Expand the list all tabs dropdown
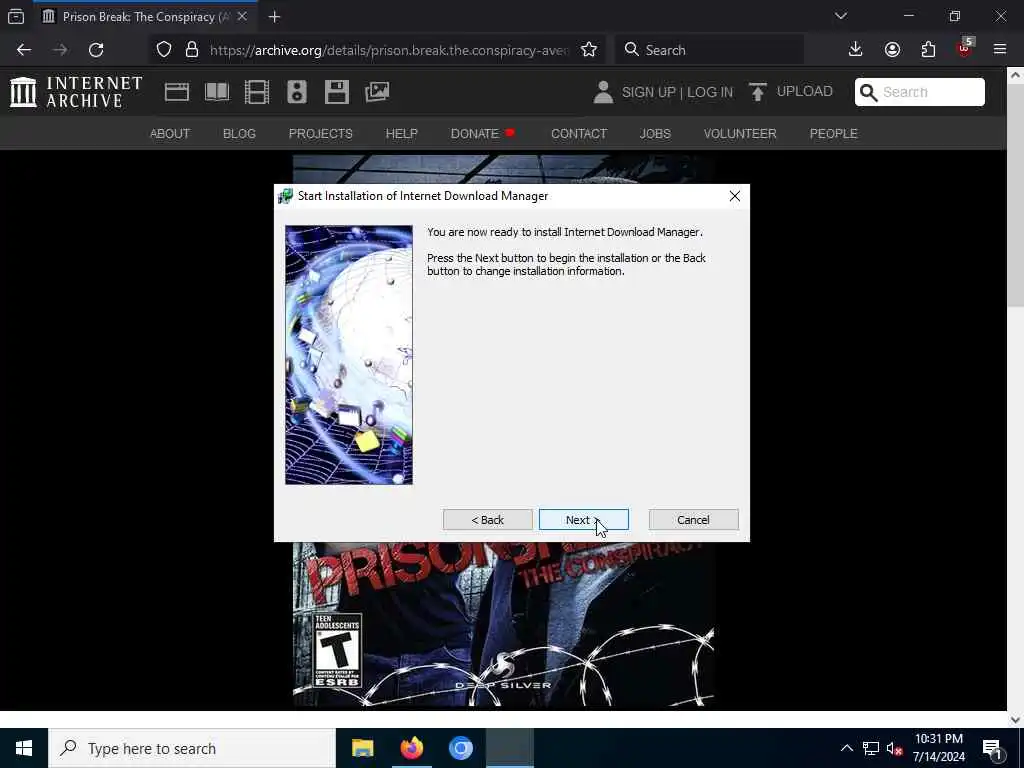 tap(841, 16)
